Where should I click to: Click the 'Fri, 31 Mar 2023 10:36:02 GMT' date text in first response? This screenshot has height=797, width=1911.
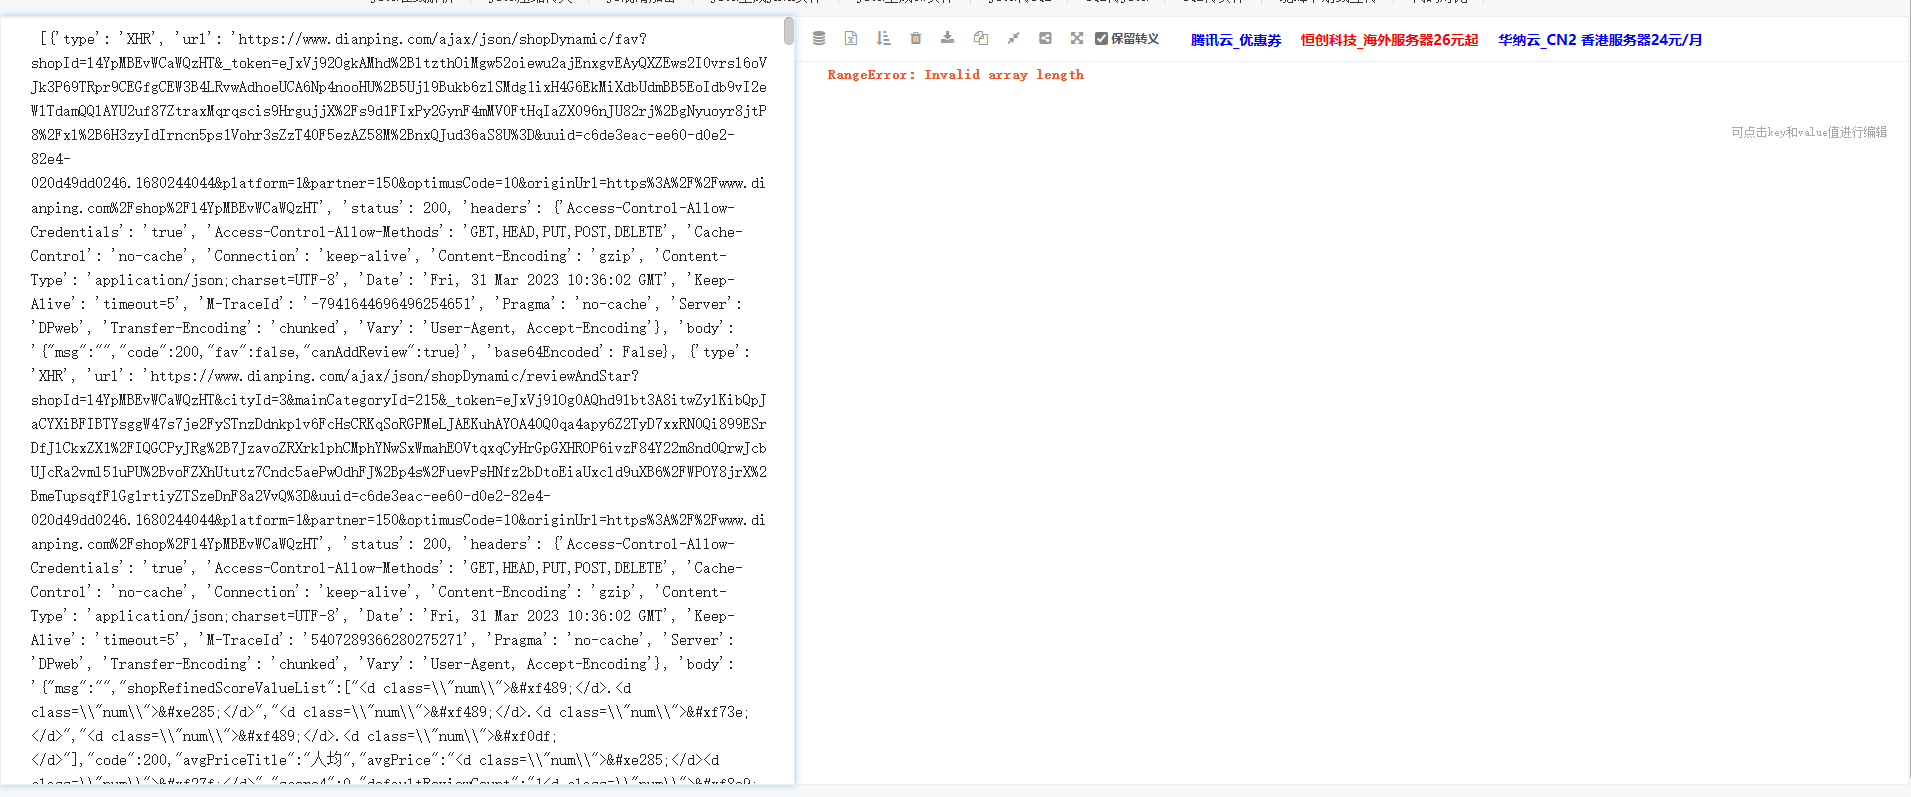[x=546, y=280]
